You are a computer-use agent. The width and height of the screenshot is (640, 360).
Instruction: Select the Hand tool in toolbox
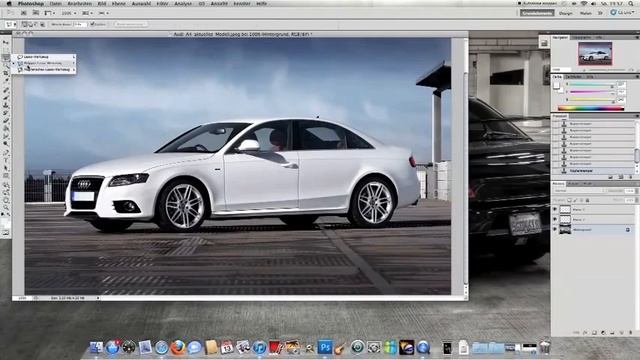6,200
